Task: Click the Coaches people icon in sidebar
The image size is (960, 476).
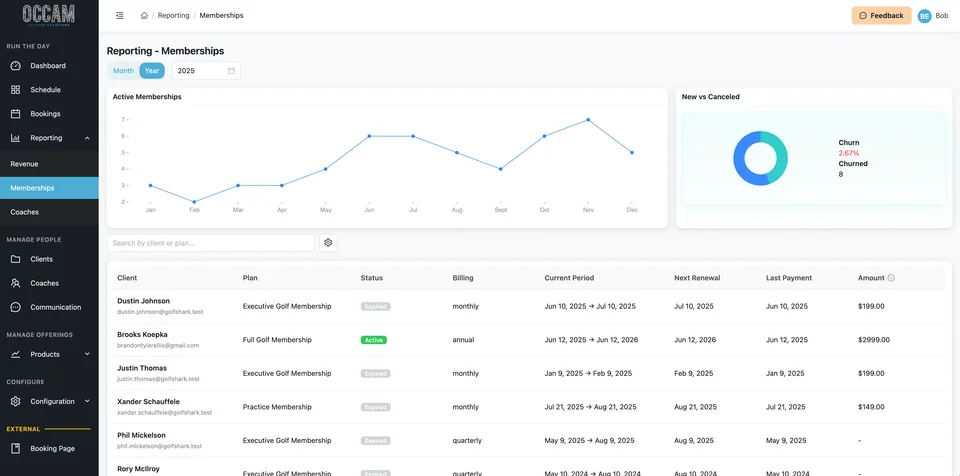Action: tap(16, 283)
